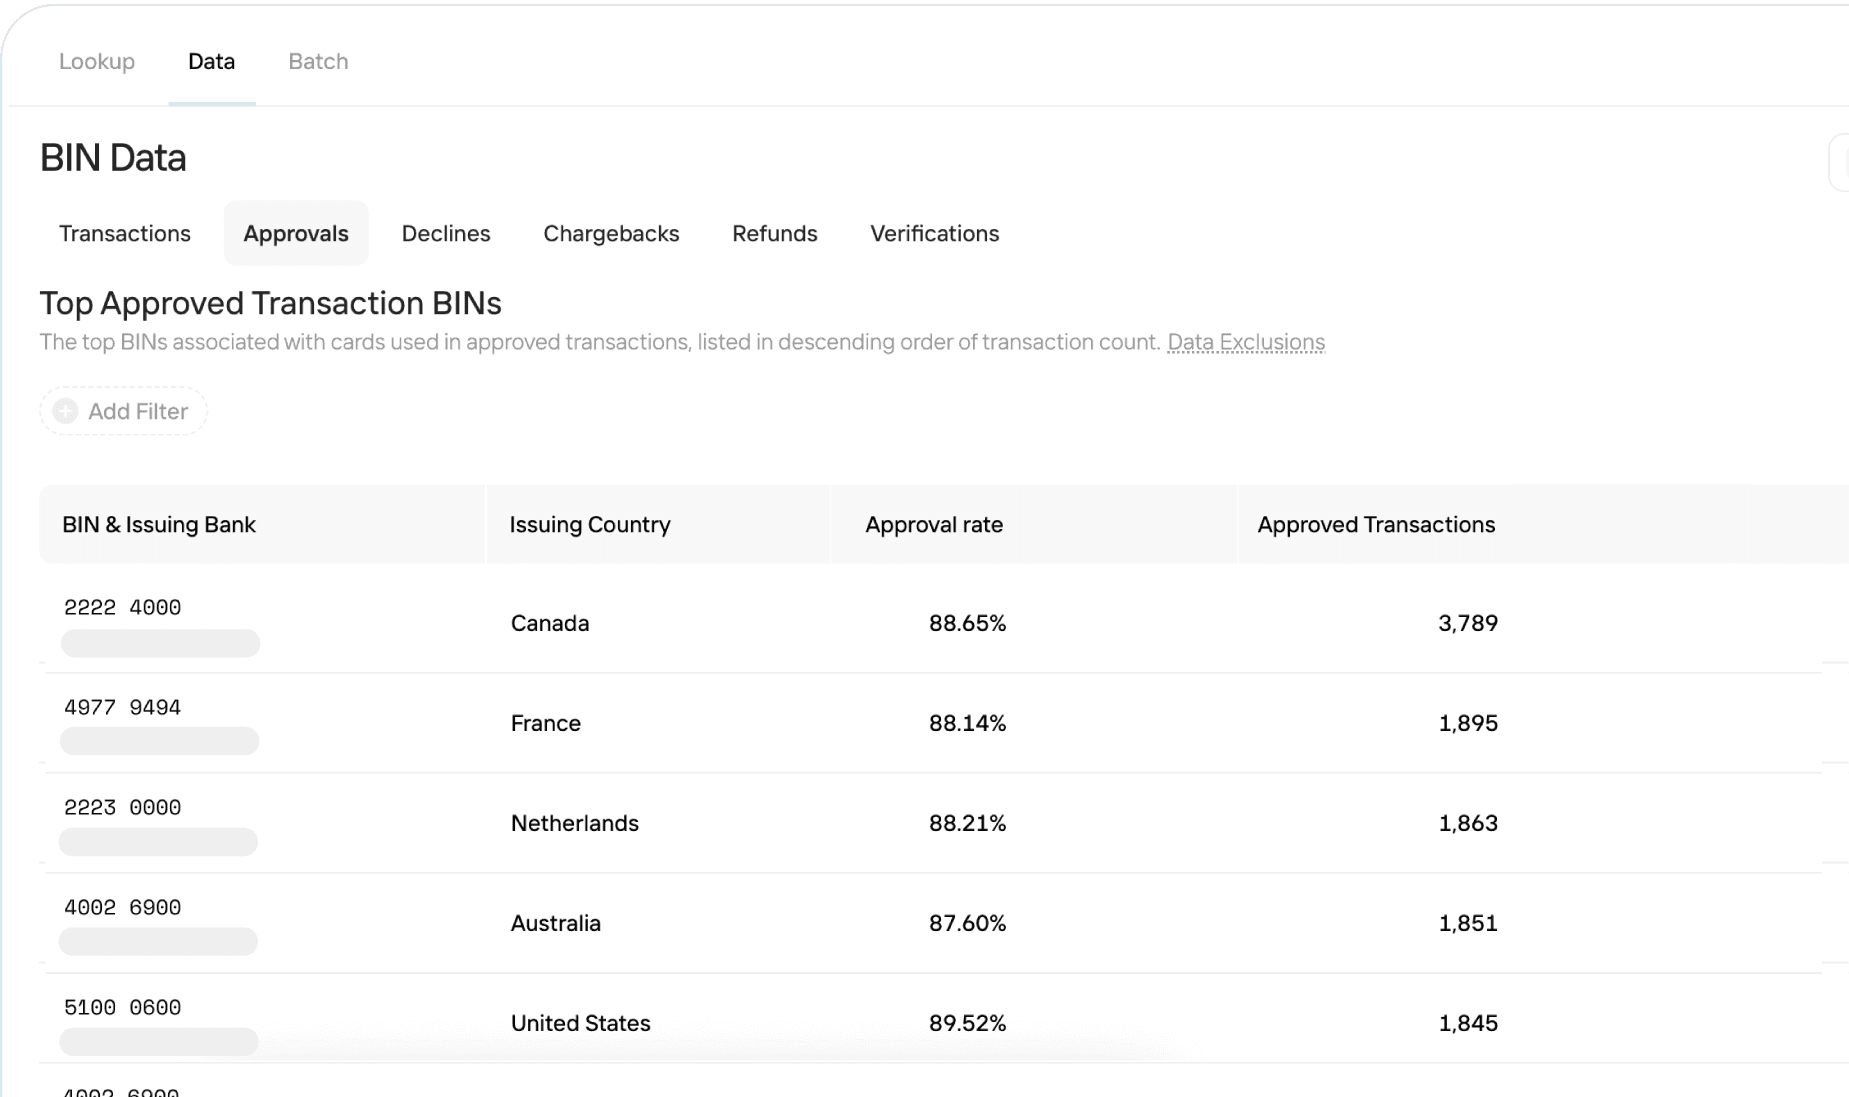Select BIN 4977 9494
Image resolution: width=1849 pixels, height=1097 pixels.
(x=122, y=707)
